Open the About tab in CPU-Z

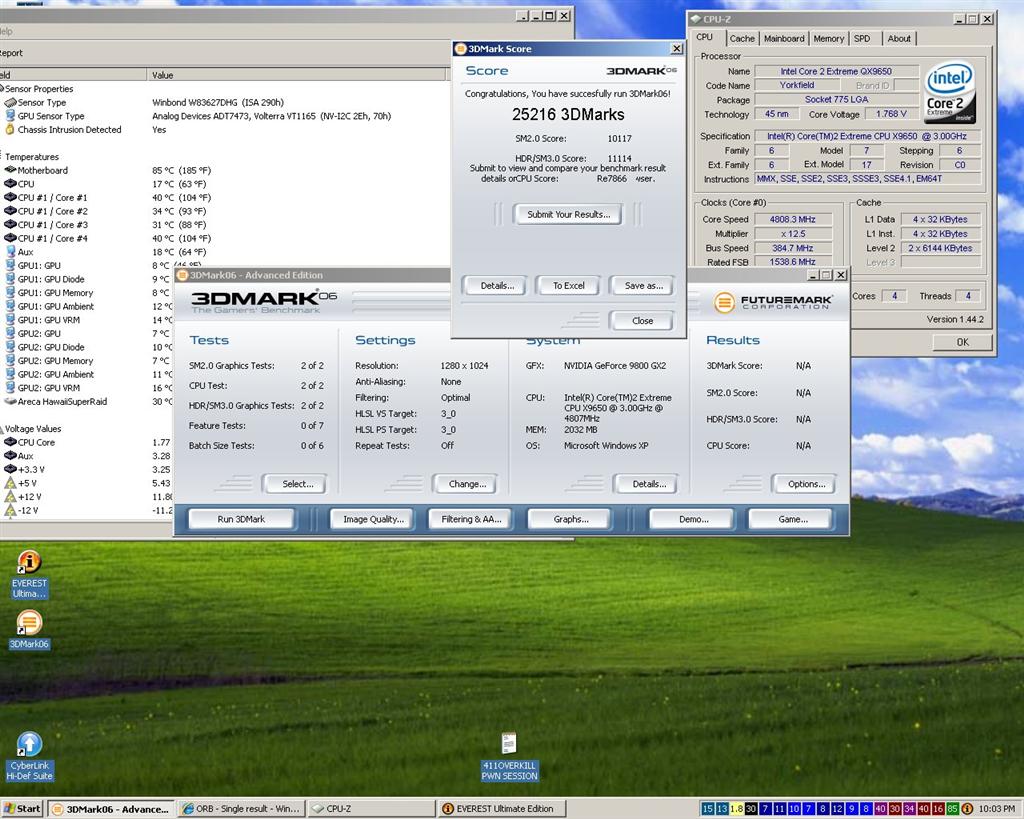[x=899, y=39]
